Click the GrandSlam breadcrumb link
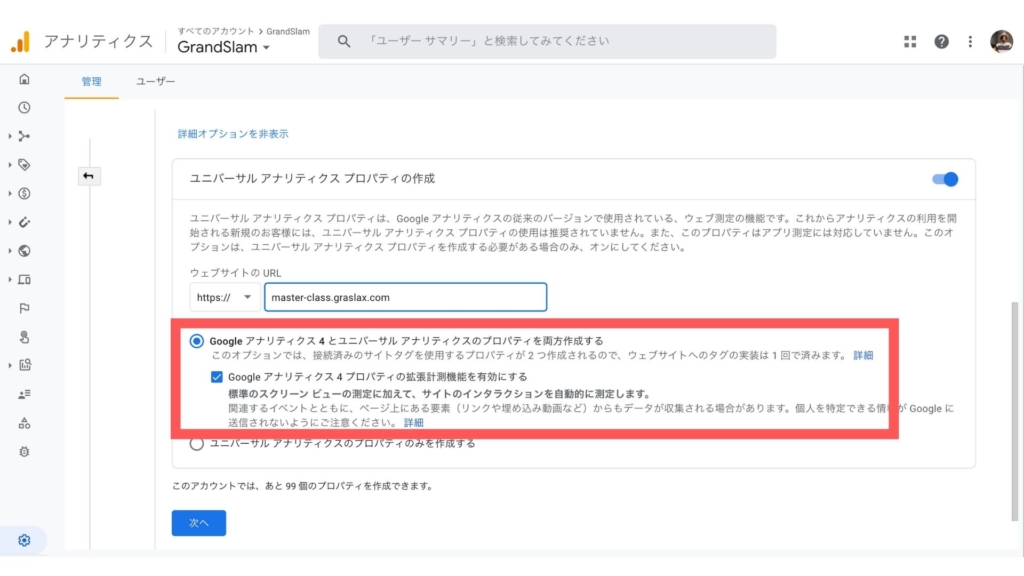Image resolution: width=1024 pixels, height=576 pixels. click(x=288, y=31)
